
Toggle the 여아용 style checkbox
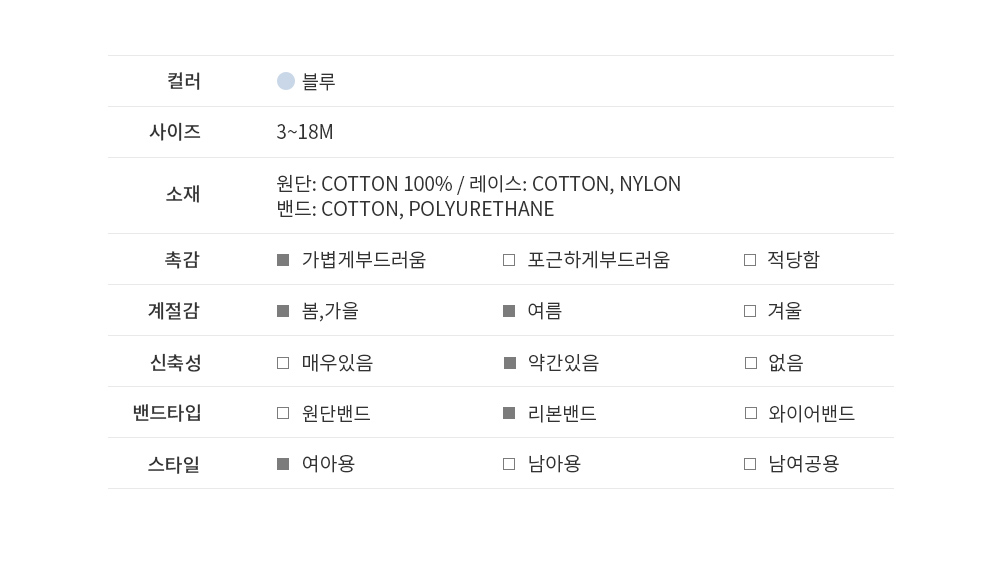point(283,464)
